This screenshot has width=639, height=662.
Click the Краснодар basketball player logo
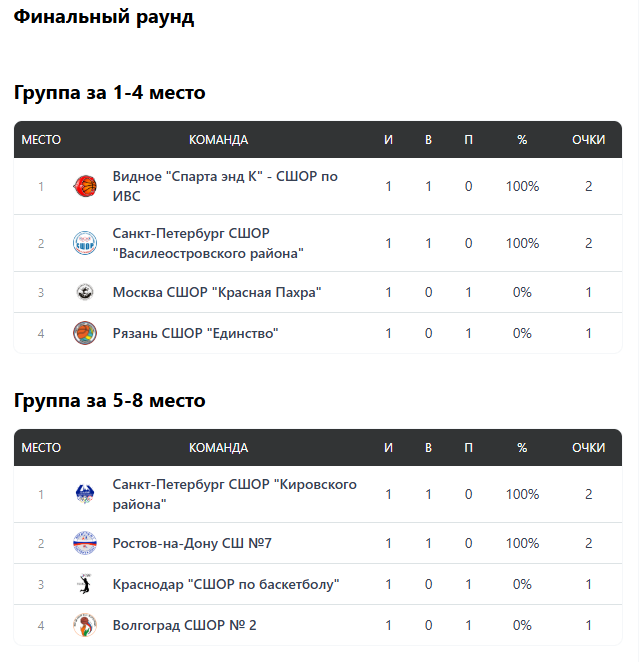coord(85,584)
